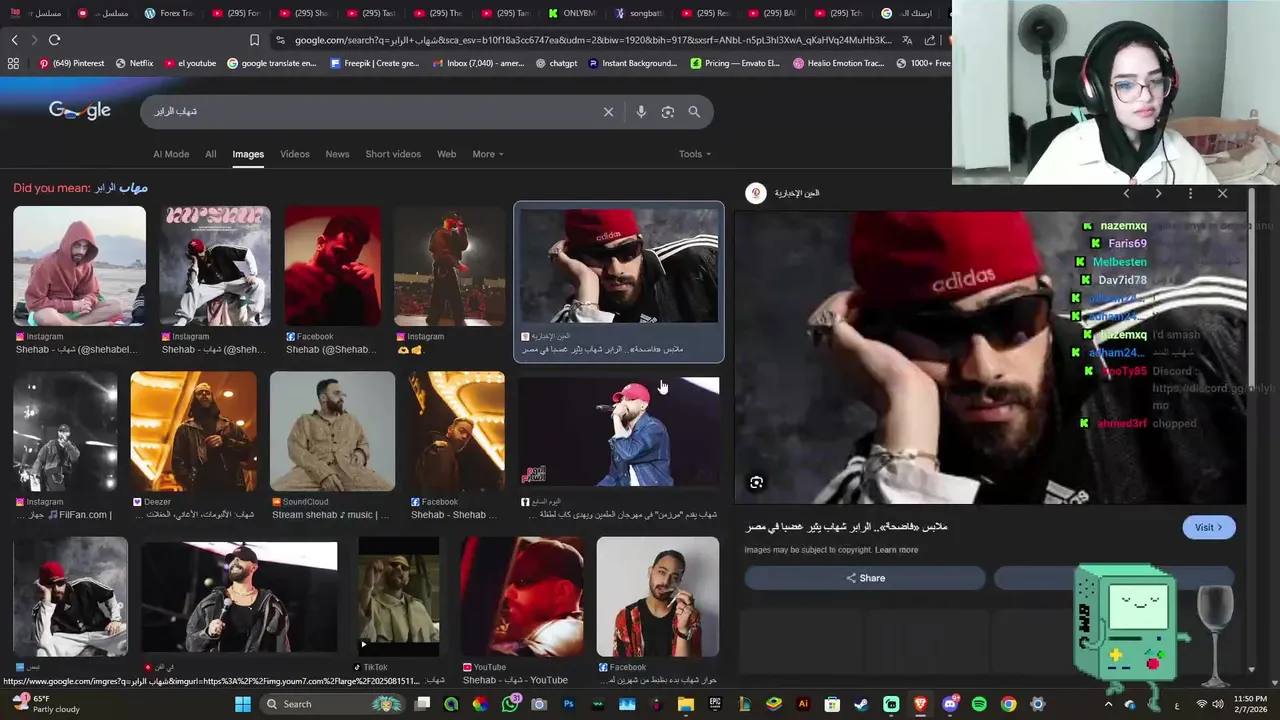The image size is (1280, 720).
Task: Click the Windows Start button
Action: click(x=242, y=704)
